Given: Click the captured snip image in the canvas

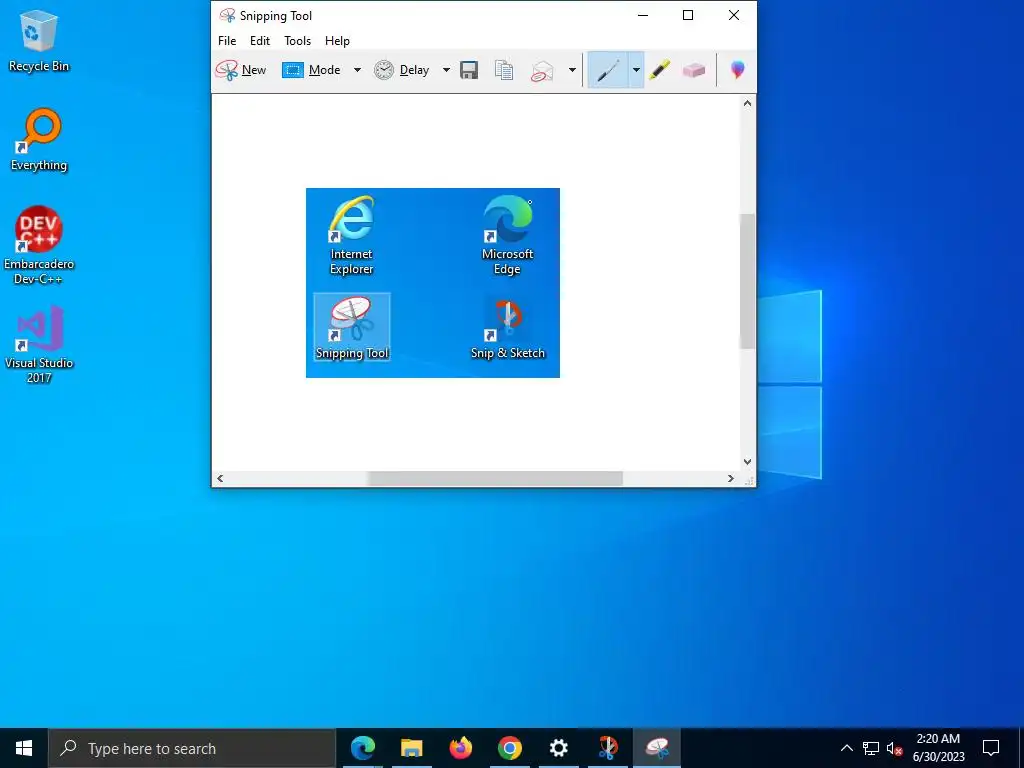Looking at the screenshot, I should [x=432, y=283].
